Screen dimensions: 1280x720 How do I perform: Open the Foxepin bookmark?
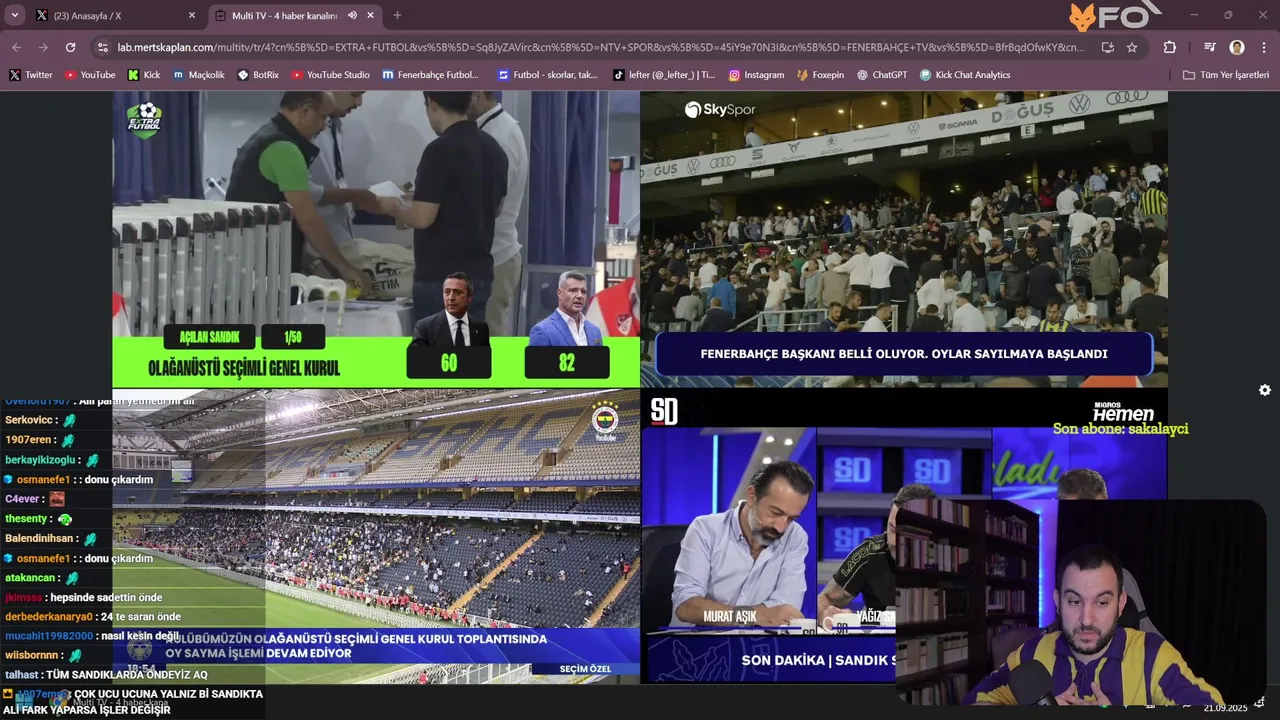point(820,75)
